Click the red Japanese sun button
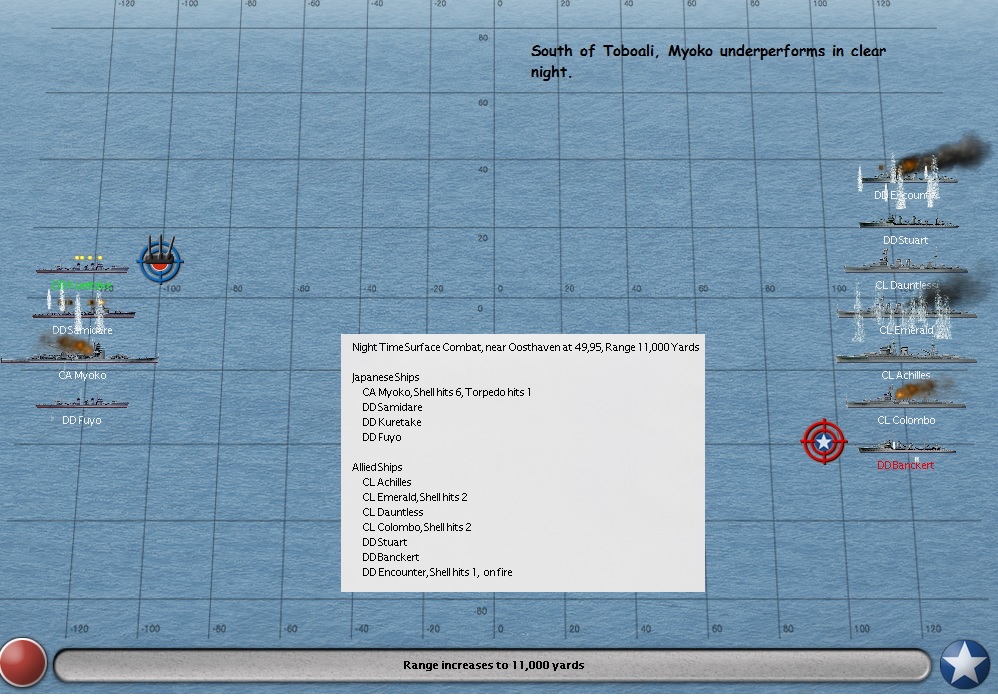This screenshot has height=699, width=998. pos(23,663)
